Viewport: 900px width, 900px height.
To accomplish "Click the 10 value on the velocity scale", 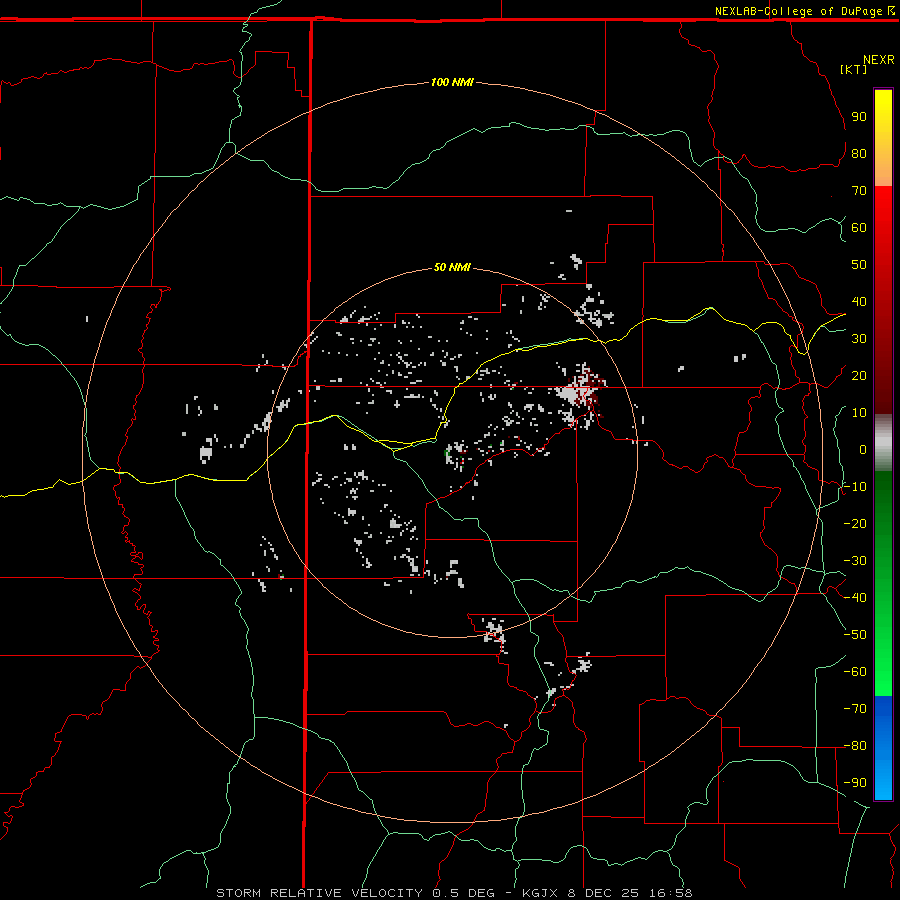I will click(x=859, y=413).
